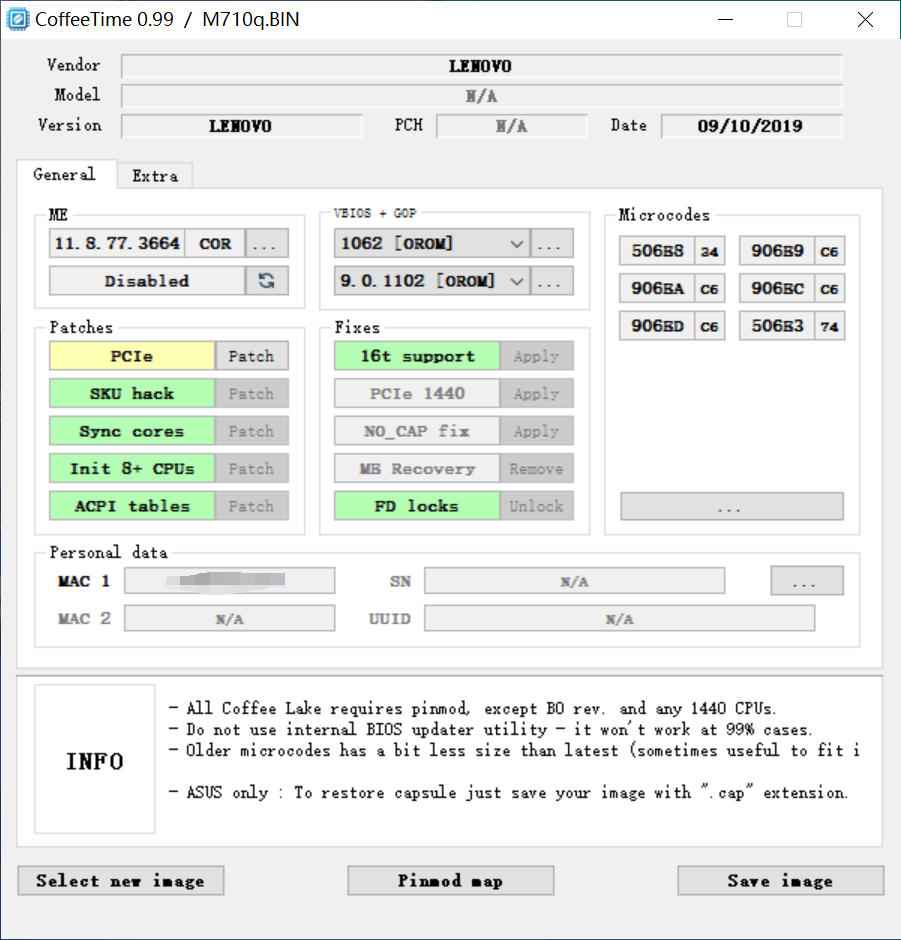The width and height of the screenshot is (901, 940).
Task: Click the Model field showing N/A
Action: click(x=481, y=96)
